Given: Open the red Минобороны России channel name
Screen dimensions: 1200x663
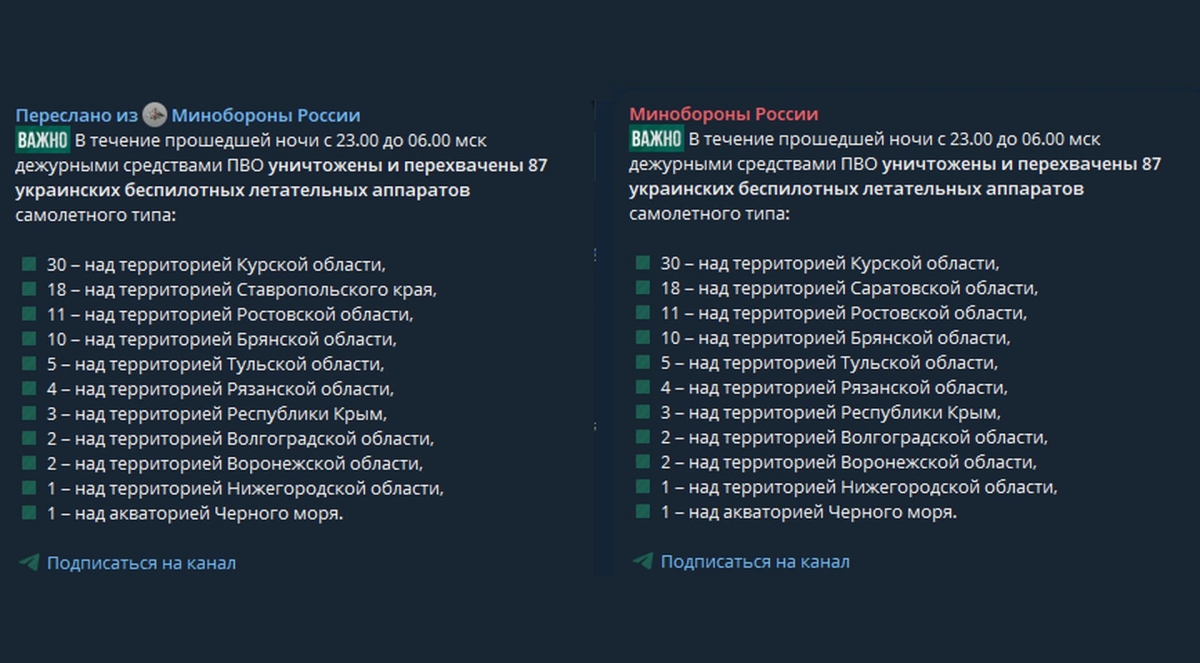Looking at the screenshot, I should click(x=724, y=114).
